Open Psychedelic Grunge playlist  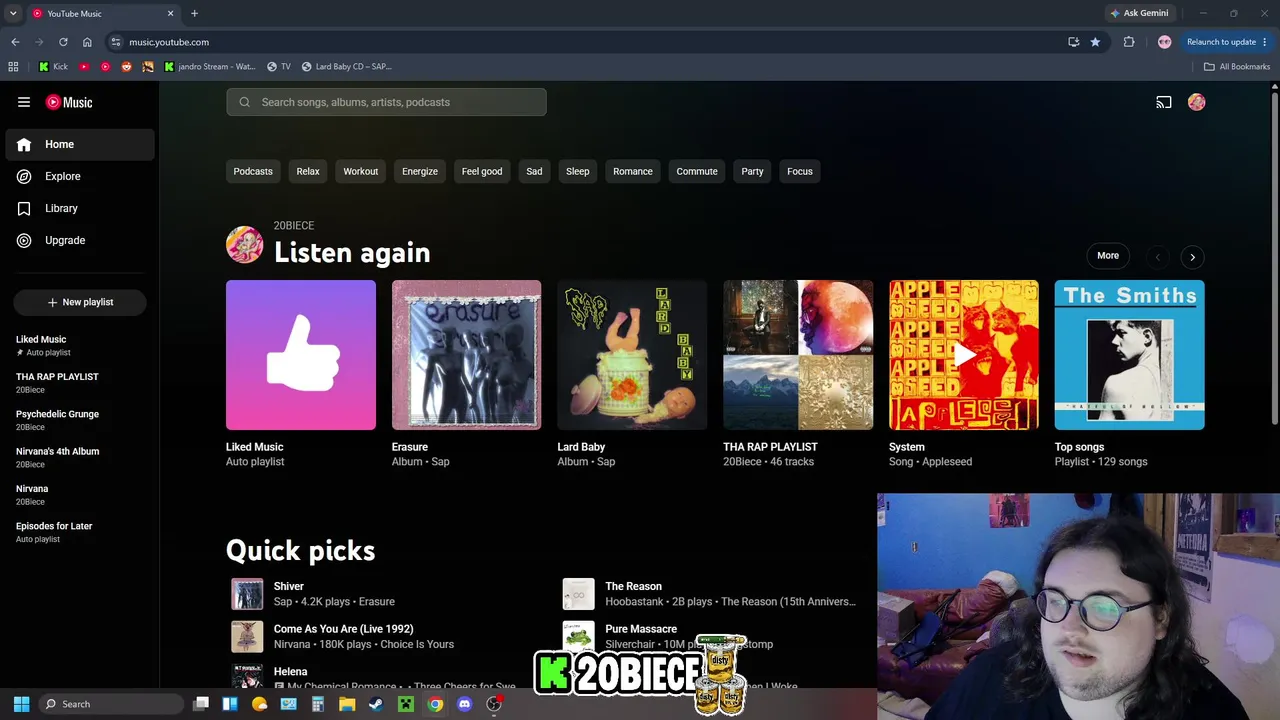[80, 420]
